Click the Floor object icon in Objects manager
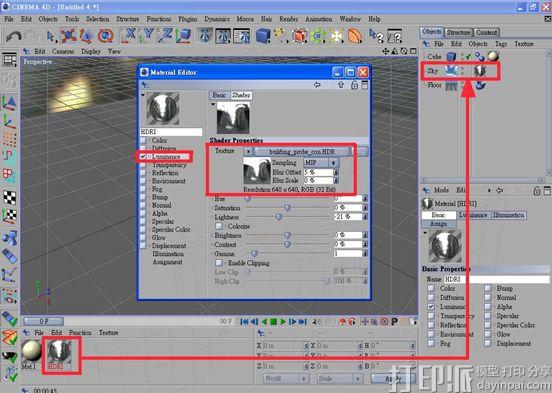The width and height of the screenshot is (552, 393). pos(451,85)
